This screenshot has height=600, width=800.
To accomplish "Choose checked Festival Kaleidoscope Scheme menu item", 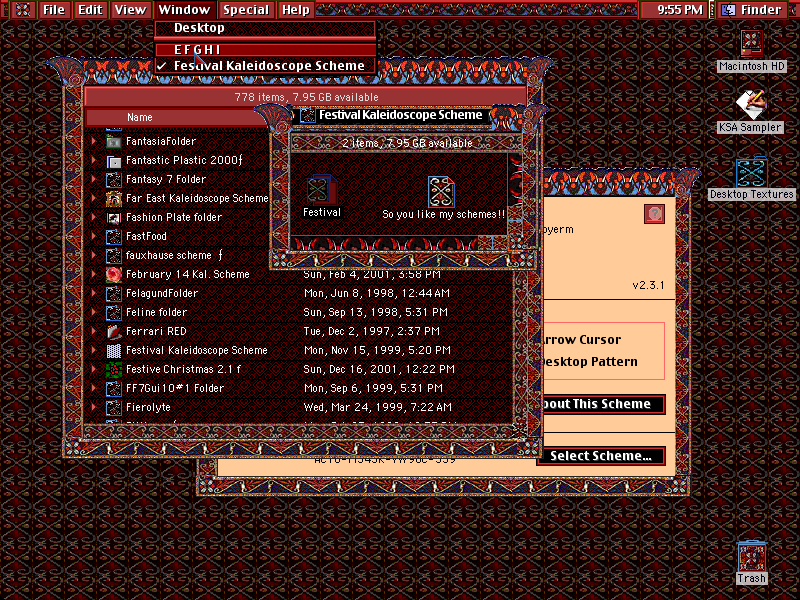I will pyautogui.click(x=265, y=66).
